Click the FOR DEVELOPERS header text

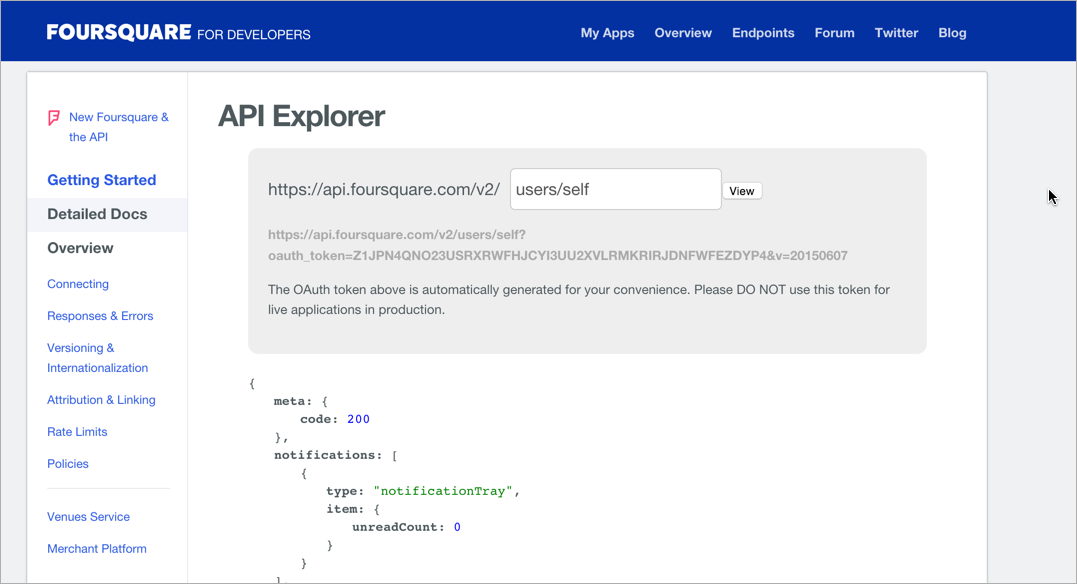click(x=254, y=34)
